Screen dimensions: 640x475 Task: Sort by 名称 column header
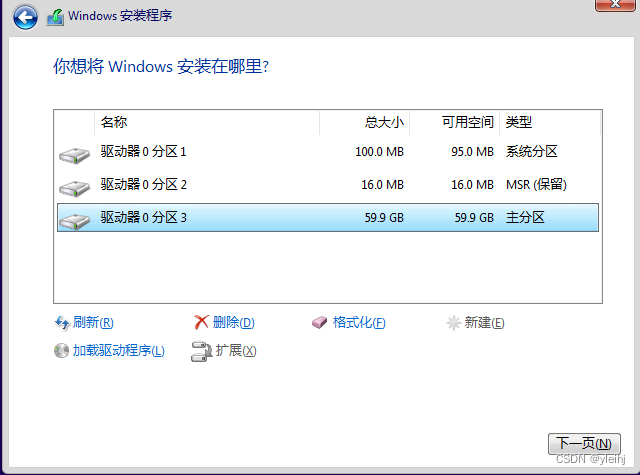207,122
